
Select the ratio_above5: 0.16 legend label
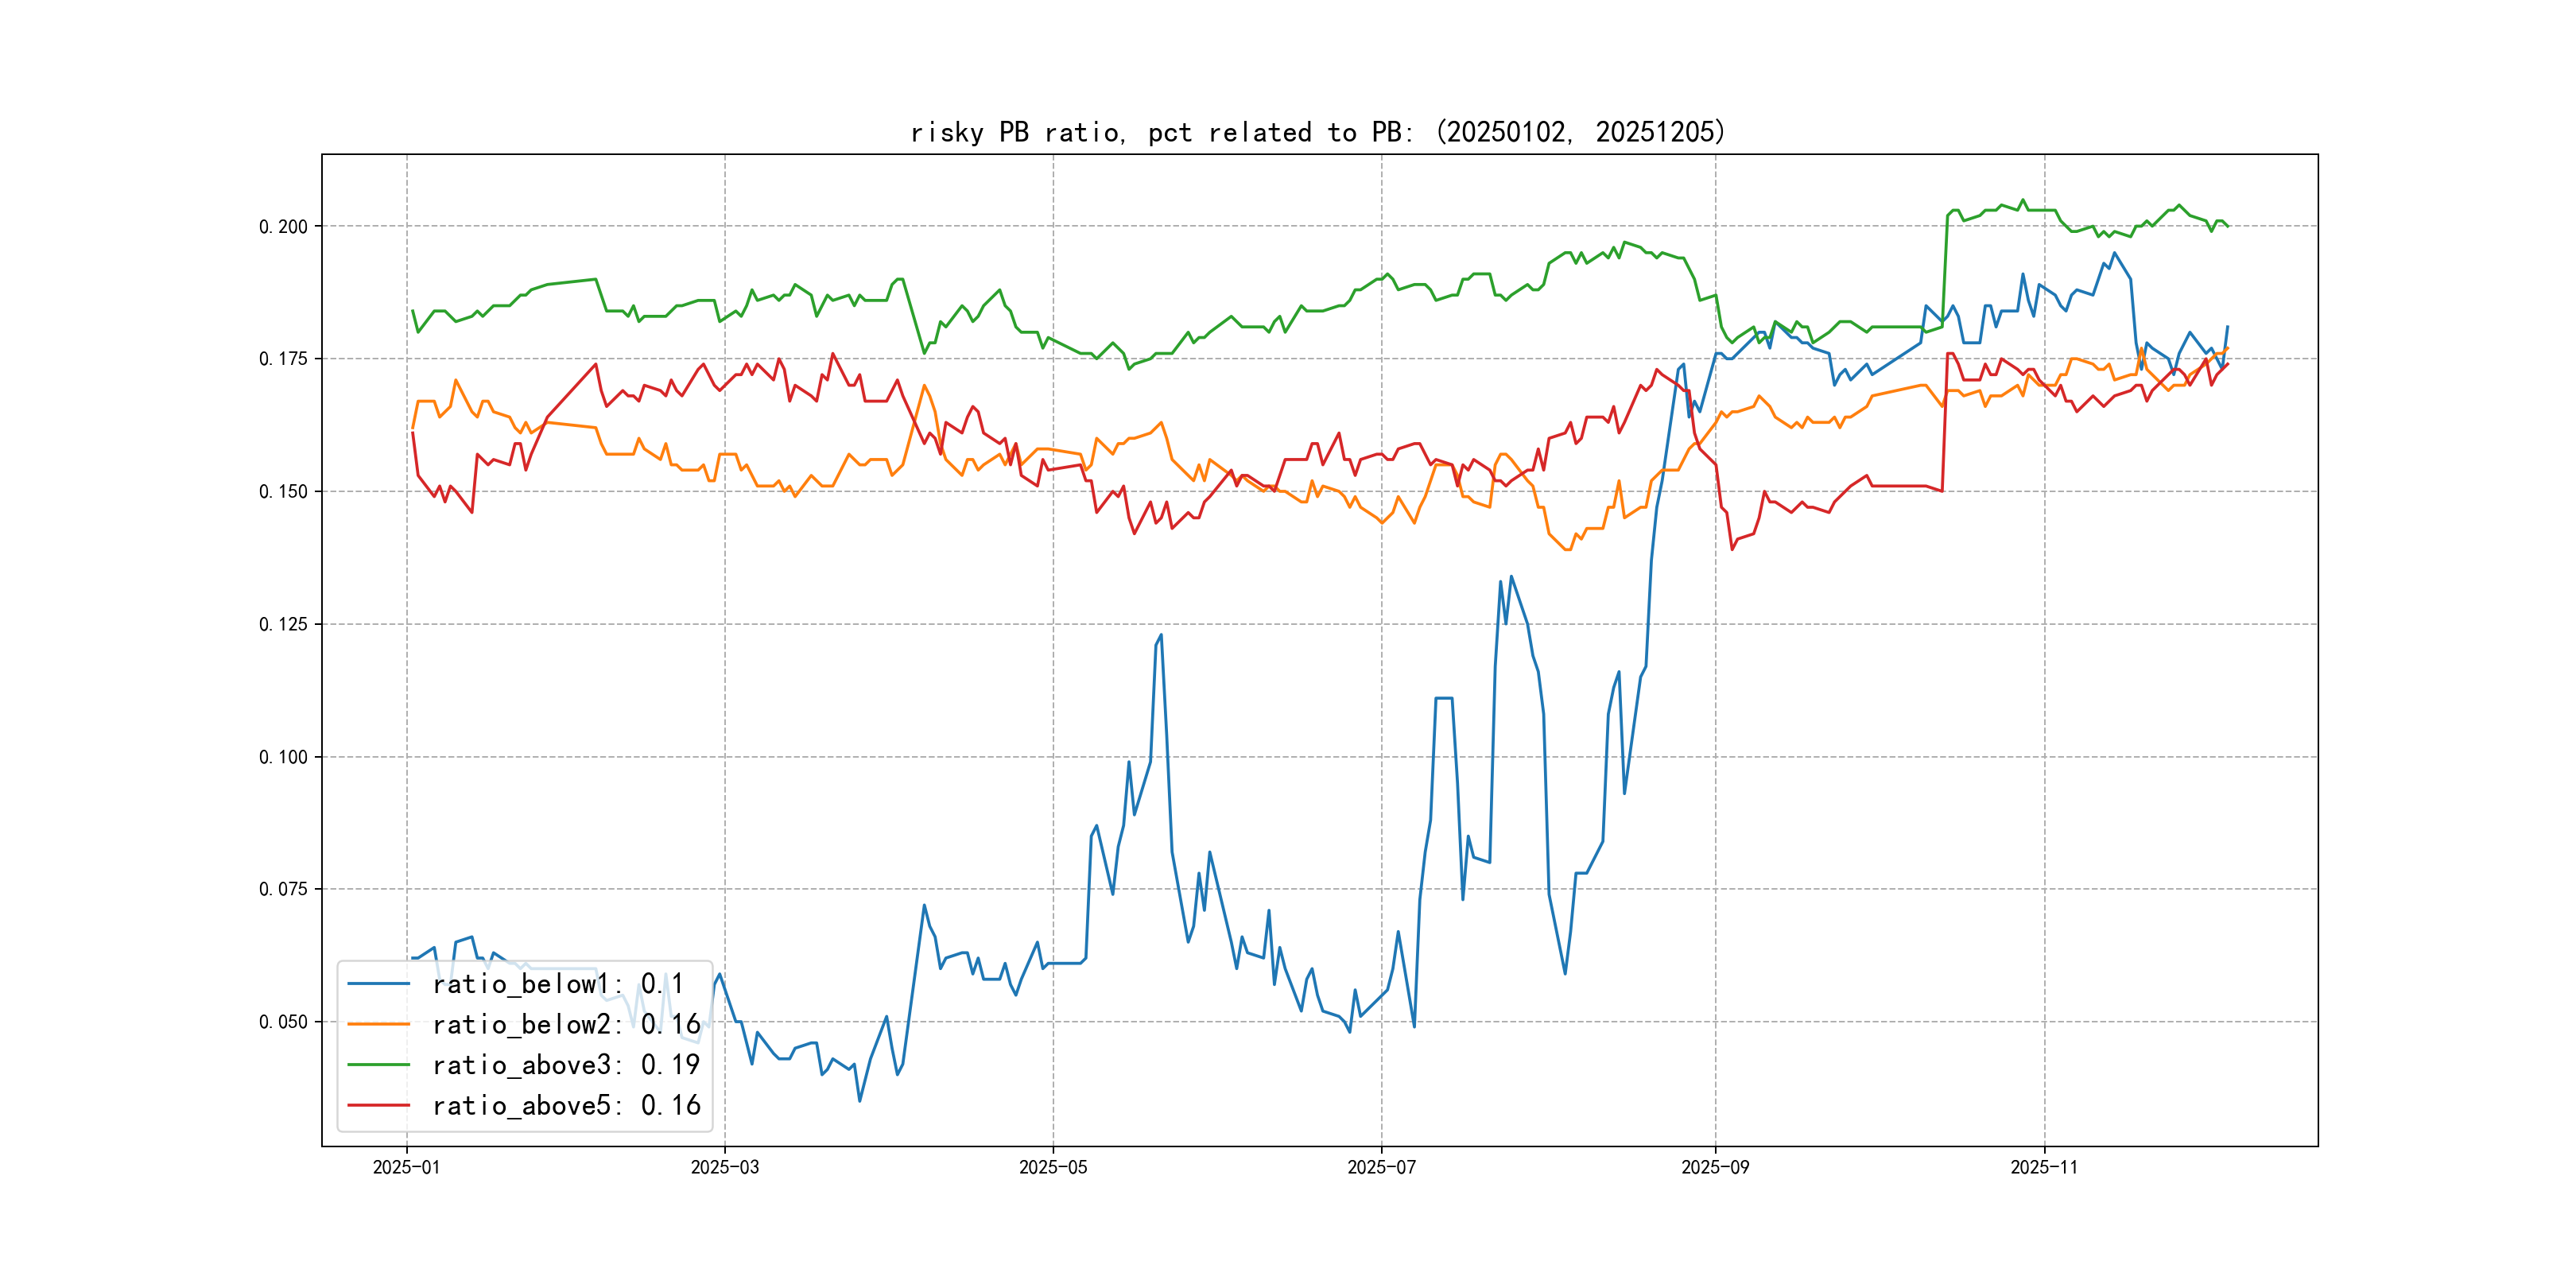566,1105
